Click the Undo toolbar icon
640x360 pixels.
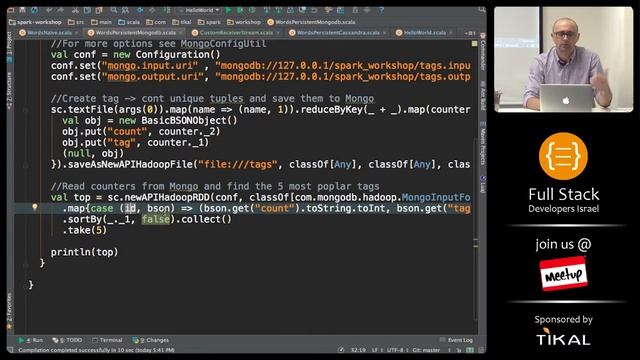click(x=49, y=9)
